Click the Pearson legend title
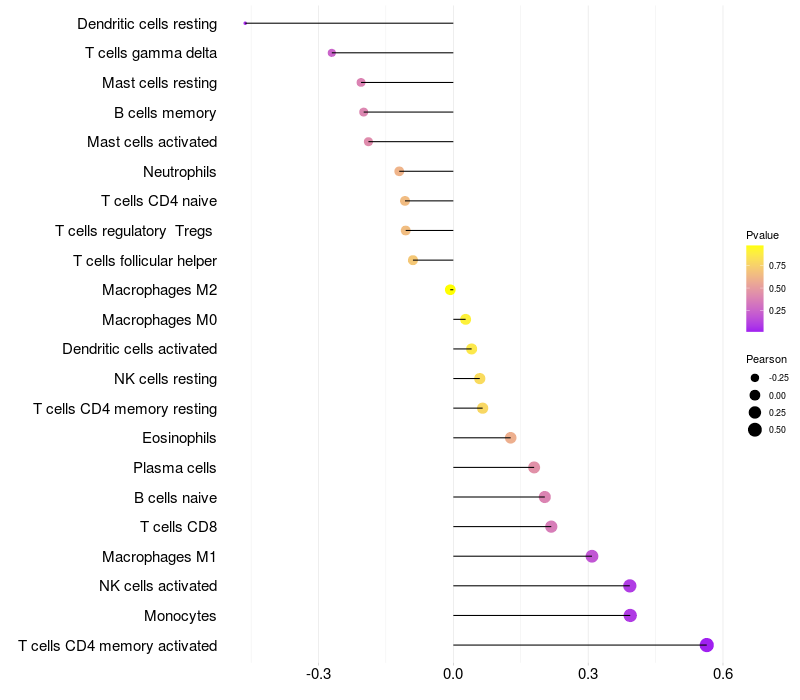This screenshot has height=700, width=800. [x=766, y=359]
